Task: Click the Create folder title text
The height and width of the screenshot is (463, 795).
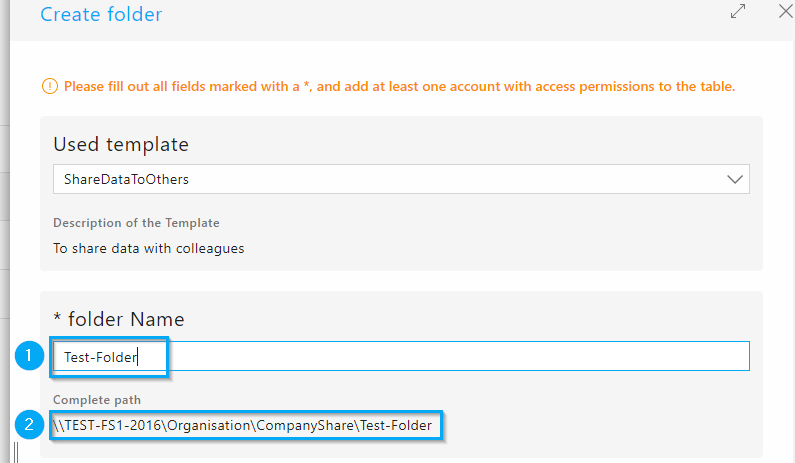Action: 101,14
